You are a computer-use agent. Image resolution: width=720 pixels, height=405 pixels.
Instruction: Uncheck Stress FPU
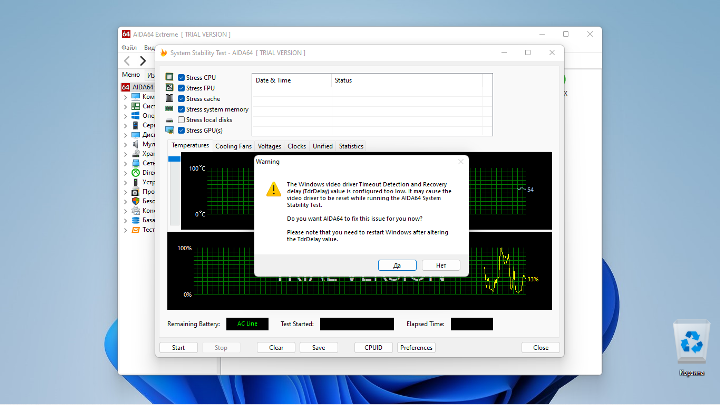(x=181, y=88)
